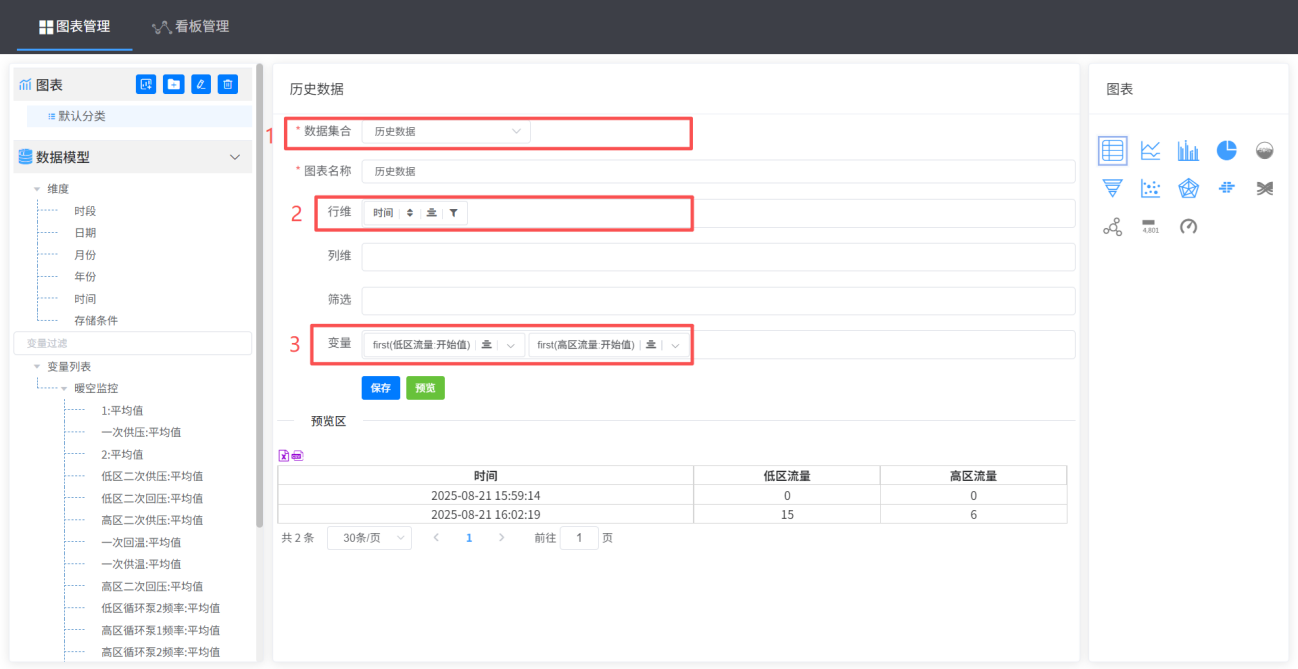
Task: Click the 变量过滤 filter input field
Action: point(132,343)
